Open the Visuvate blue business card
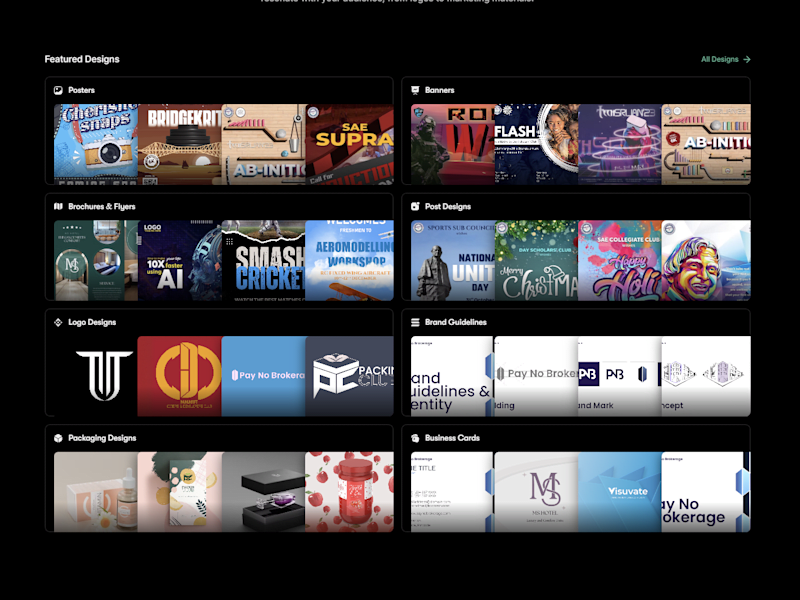Image resolution: width=800 pixels, height=600 pixels. click(x=620, y=492)
